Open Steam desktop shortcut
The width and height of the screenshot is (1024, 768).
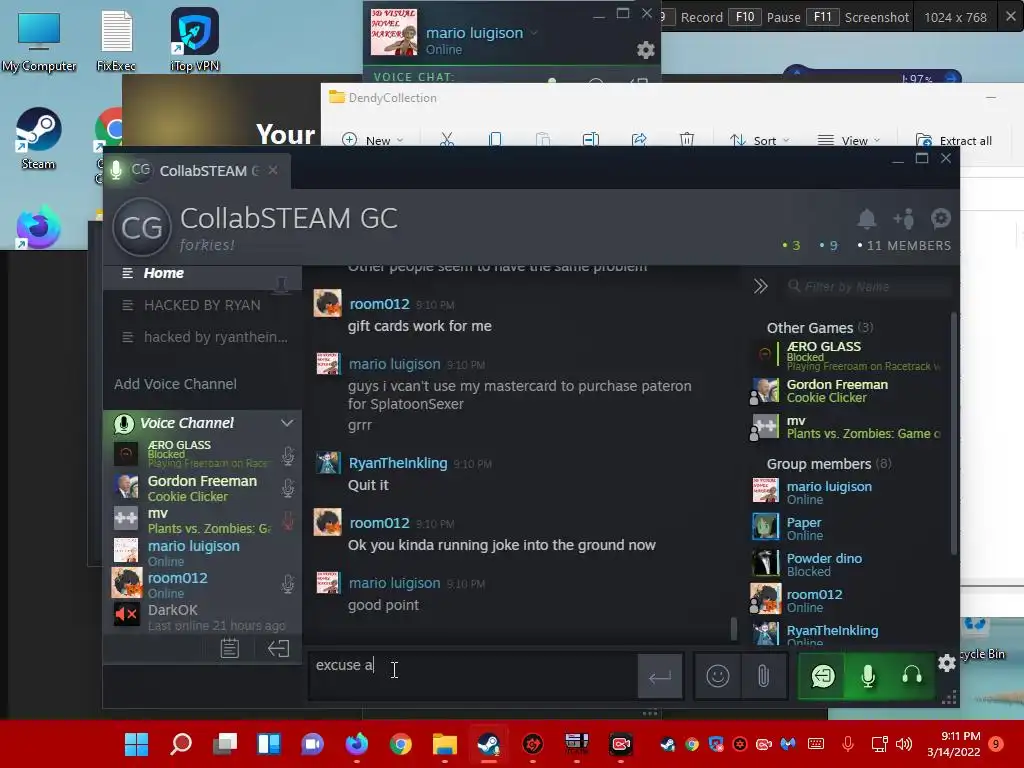39,138
